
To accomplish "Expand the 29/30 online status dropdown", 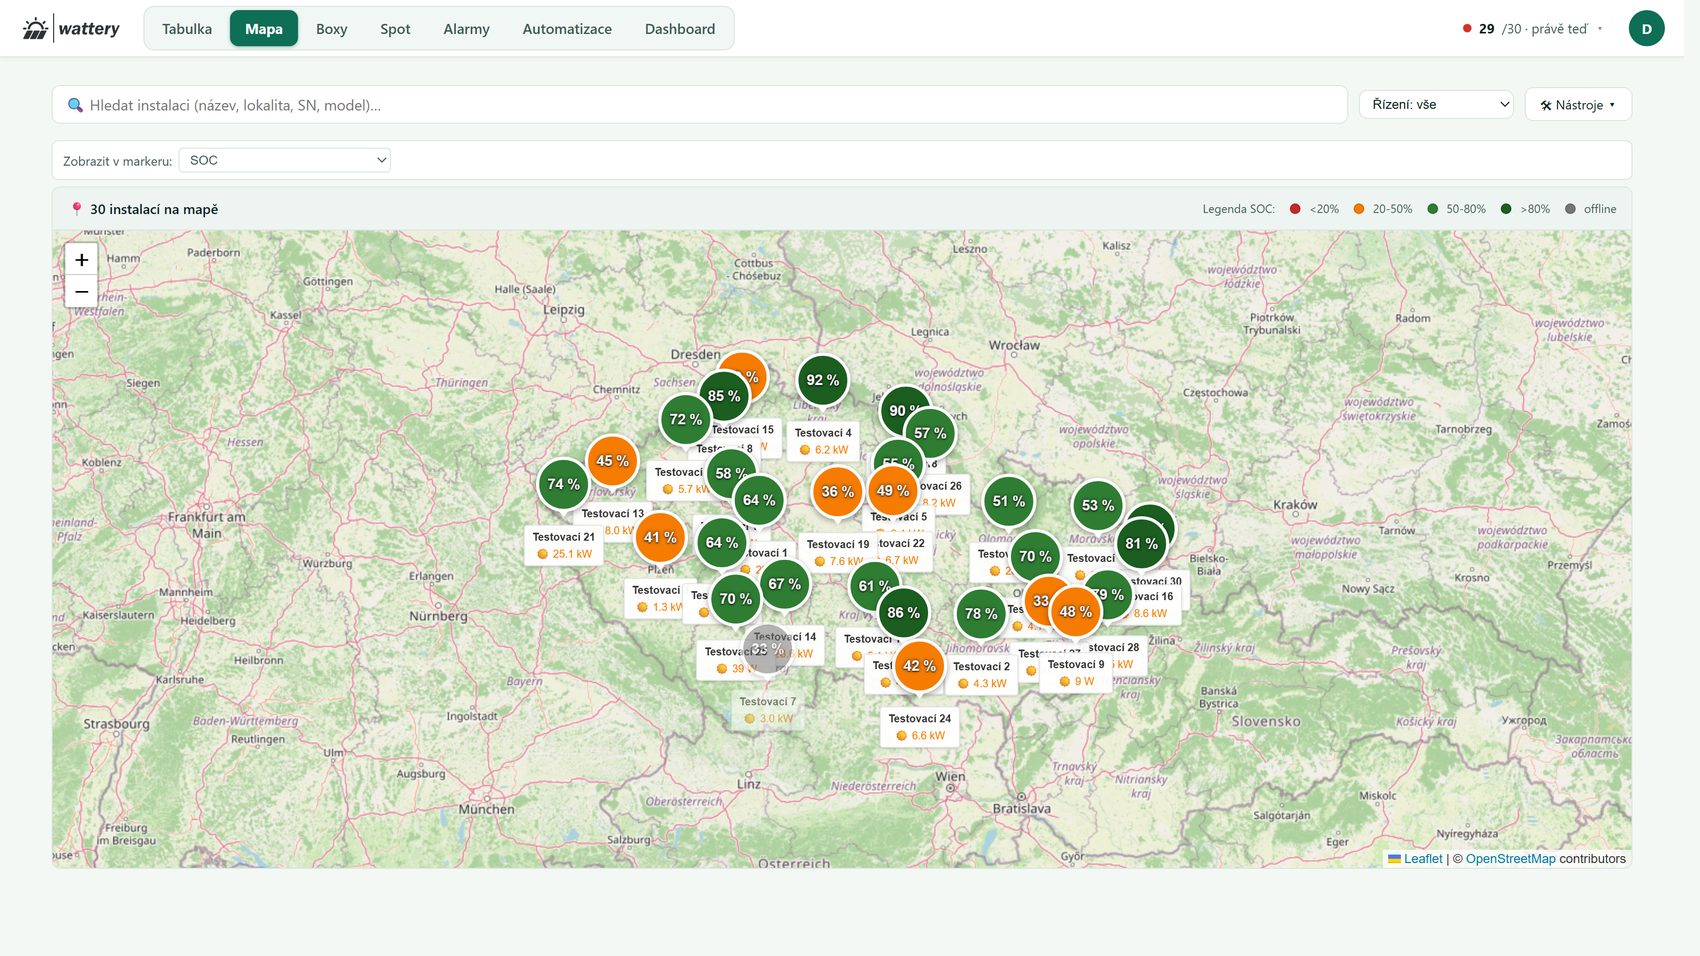I will (x=1533, y=29).
